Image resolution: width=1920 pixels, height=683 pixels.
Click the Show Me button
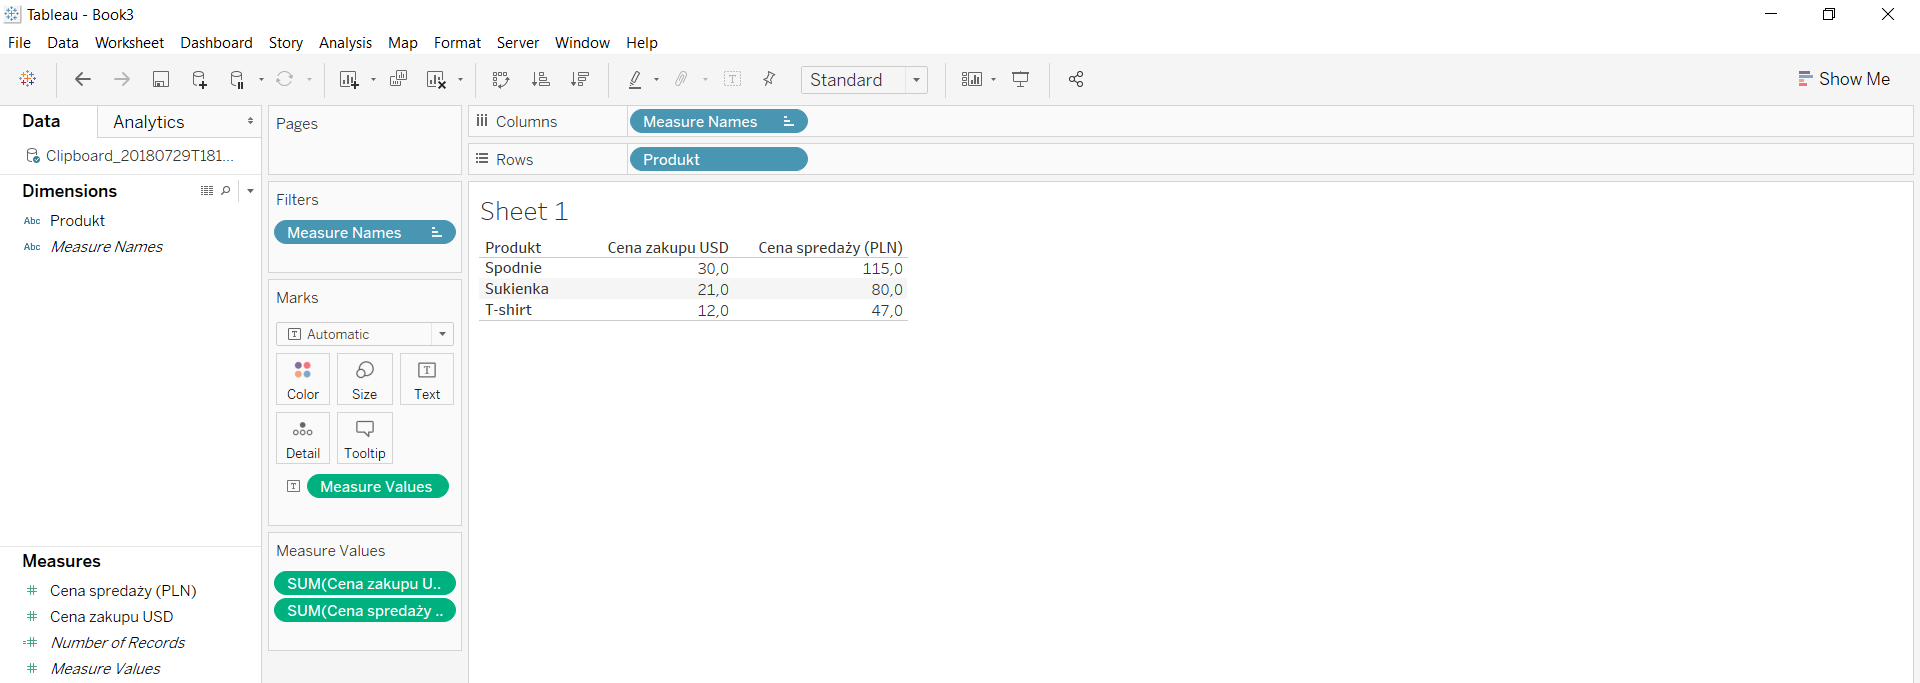tap(1843, 79)
